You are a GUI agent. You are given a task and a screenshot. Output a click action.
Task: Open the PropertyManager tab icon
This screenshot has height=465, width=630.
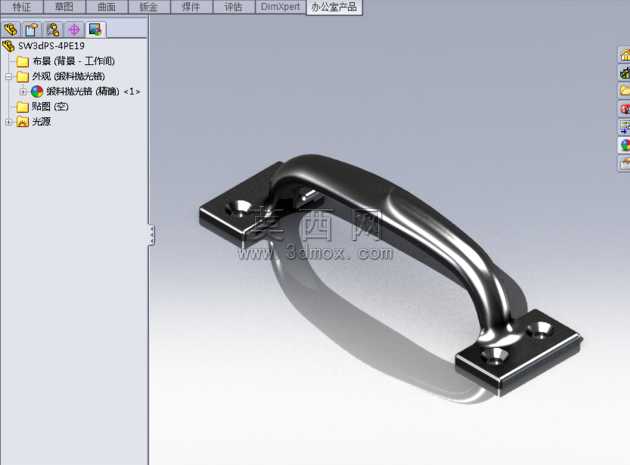(x=32, y=29)
